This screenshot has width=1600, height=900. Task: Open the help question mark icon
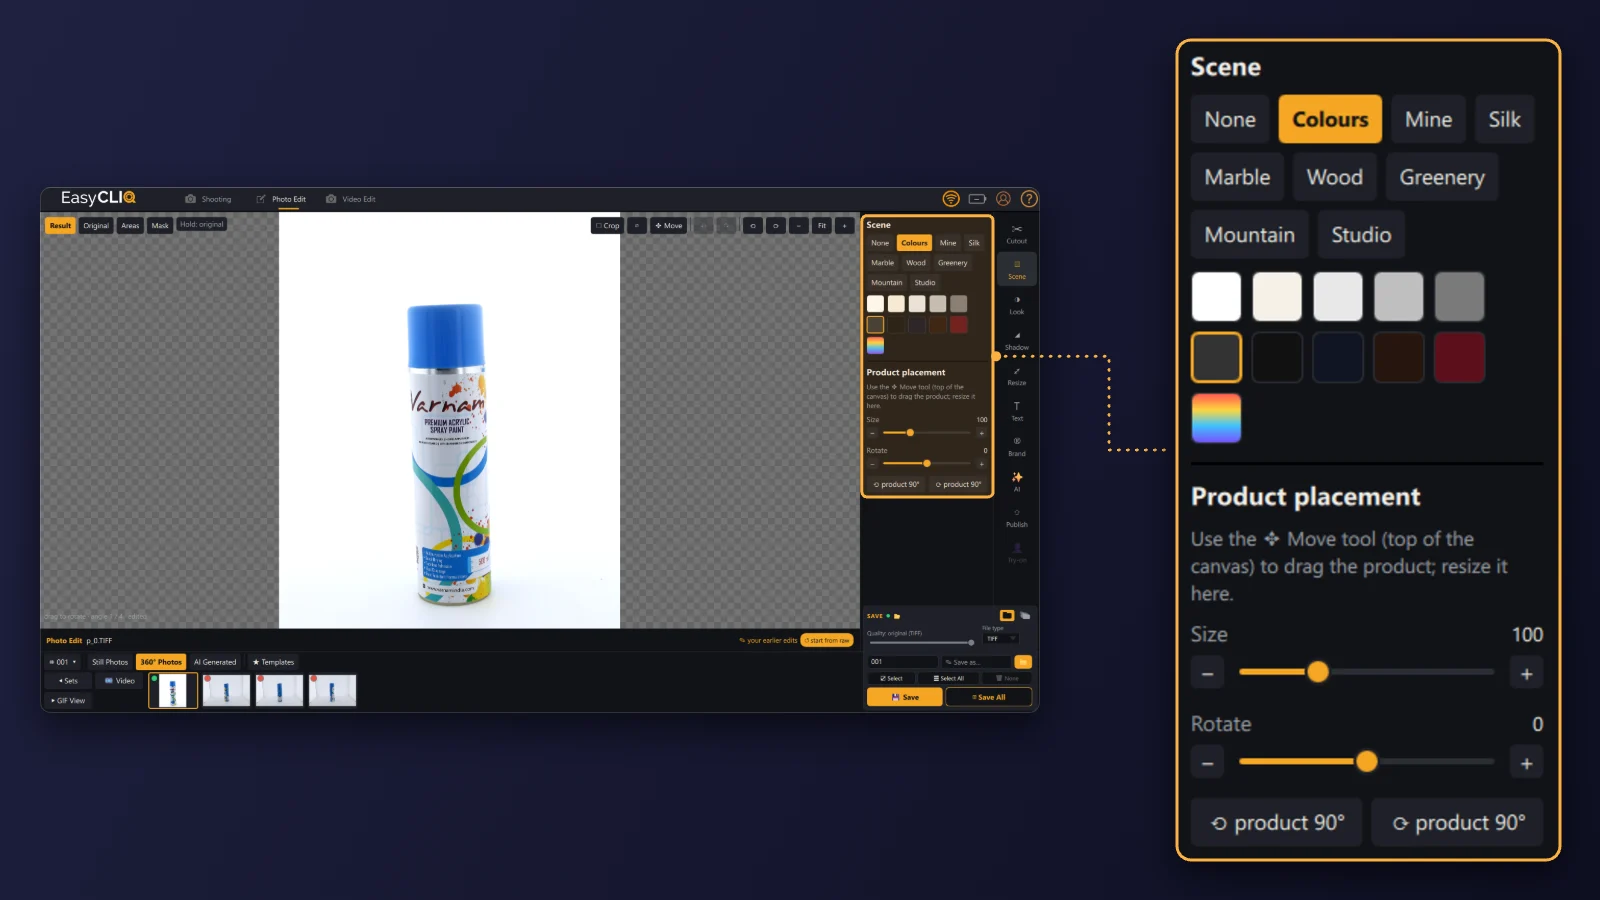tap(1029, 199)
